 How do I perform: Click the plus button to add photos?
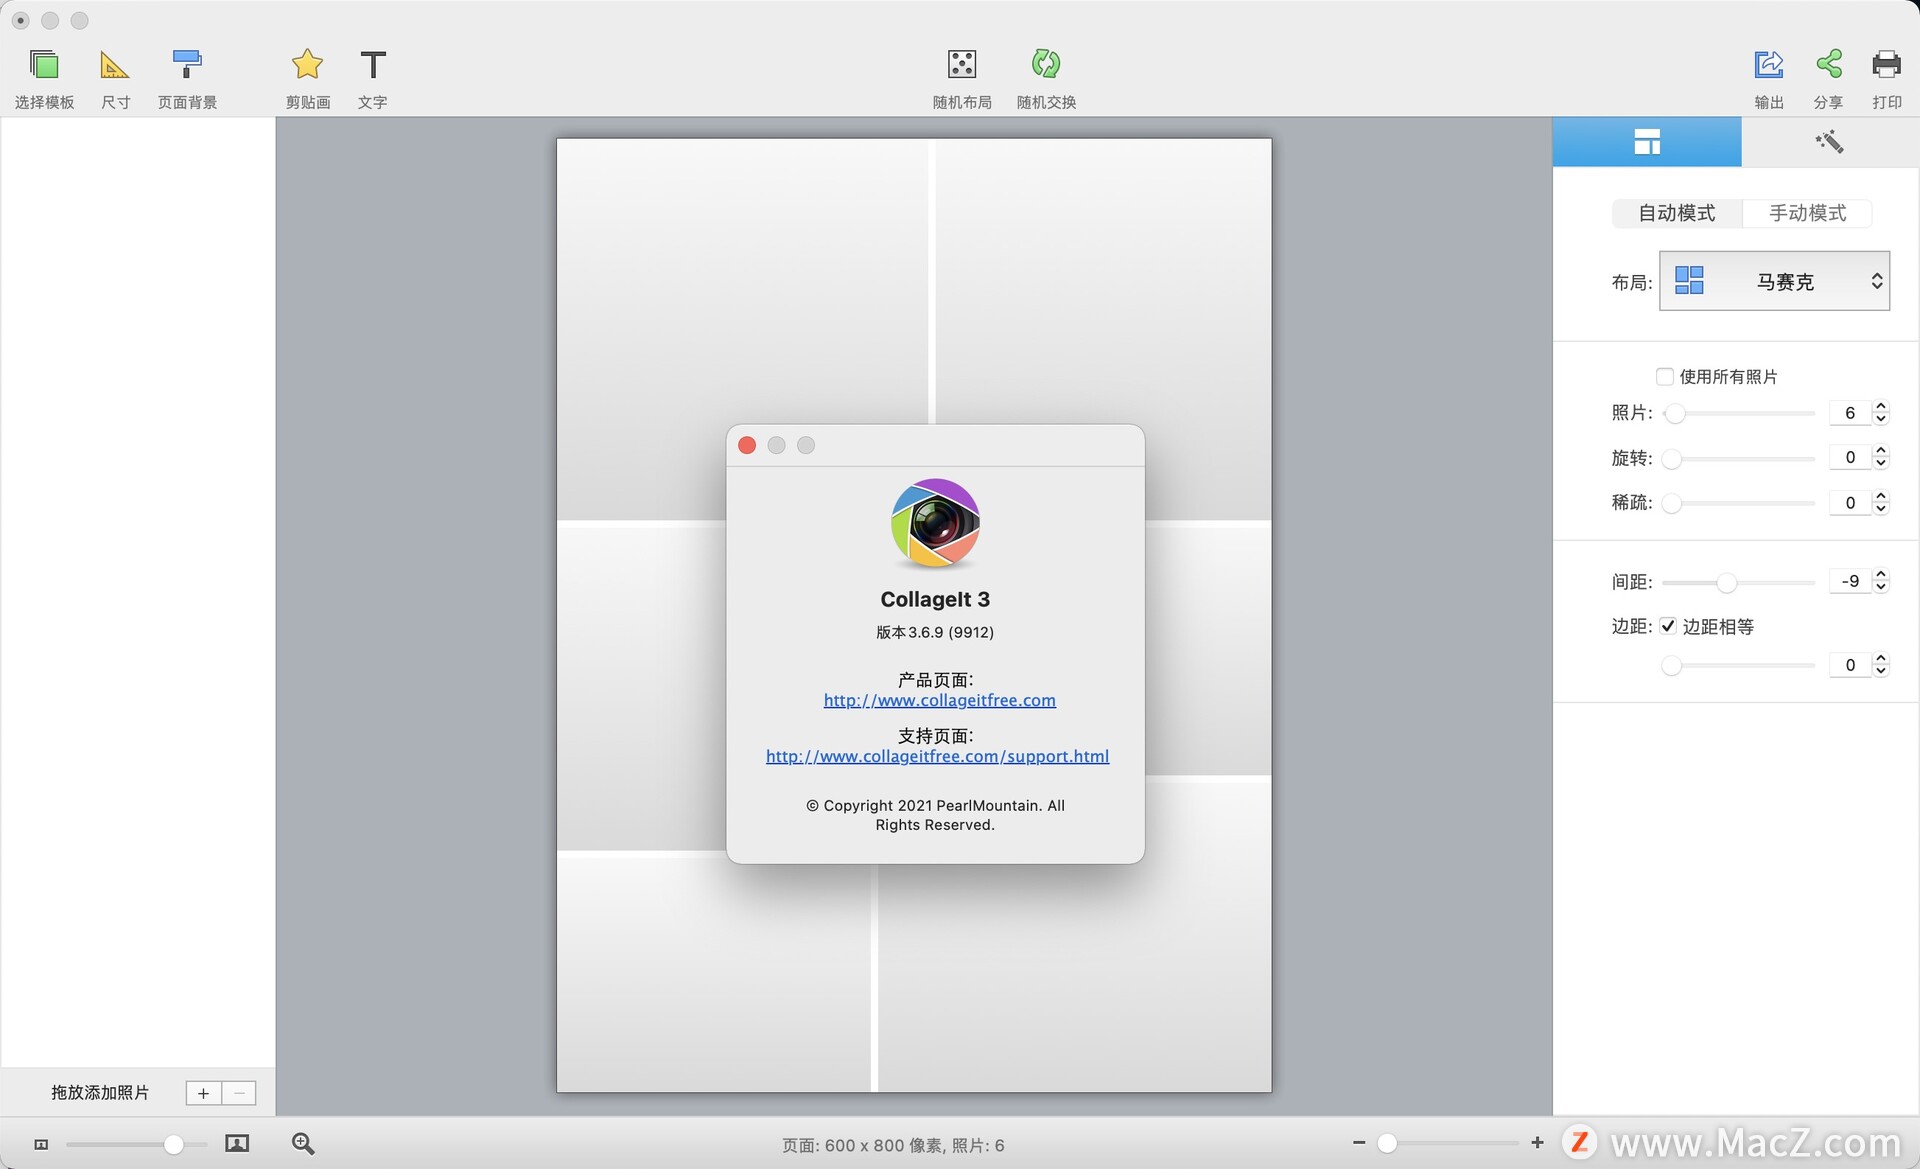click(x=203, y=1093)
